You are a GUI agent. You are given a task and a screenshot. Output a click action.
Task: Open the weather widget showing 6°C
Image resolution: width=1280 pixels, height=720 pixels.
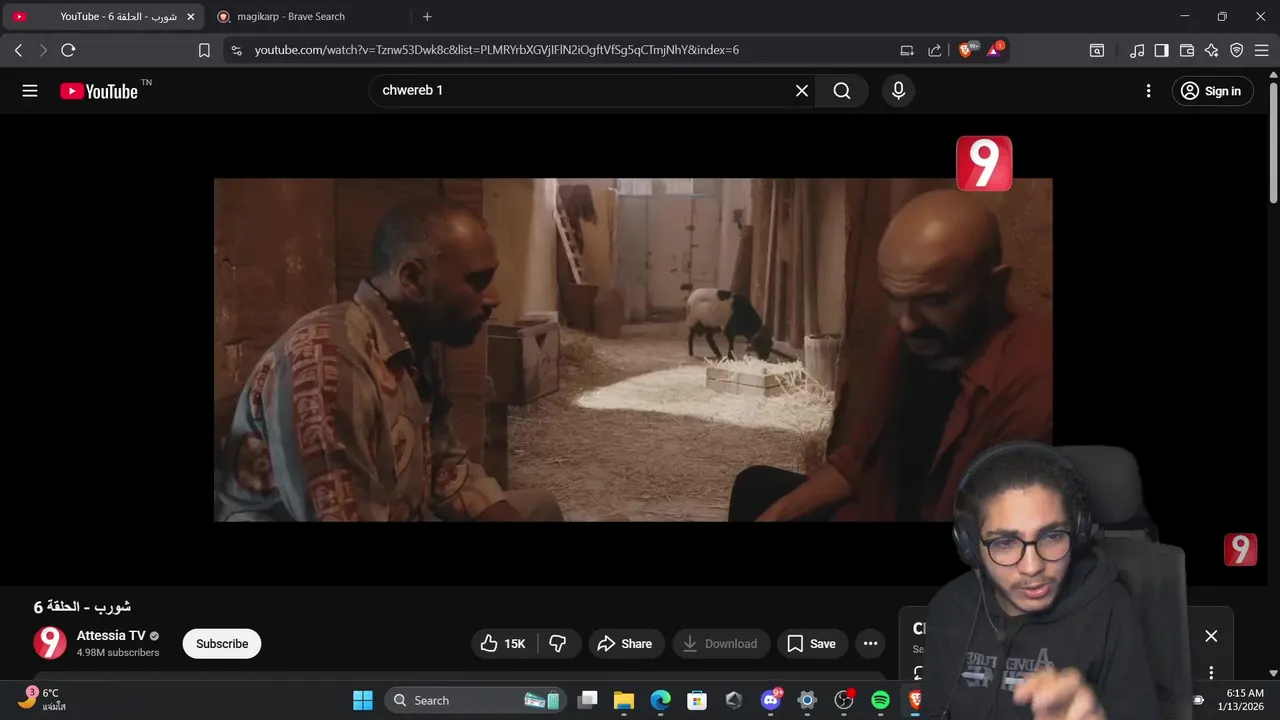[40, 699]
